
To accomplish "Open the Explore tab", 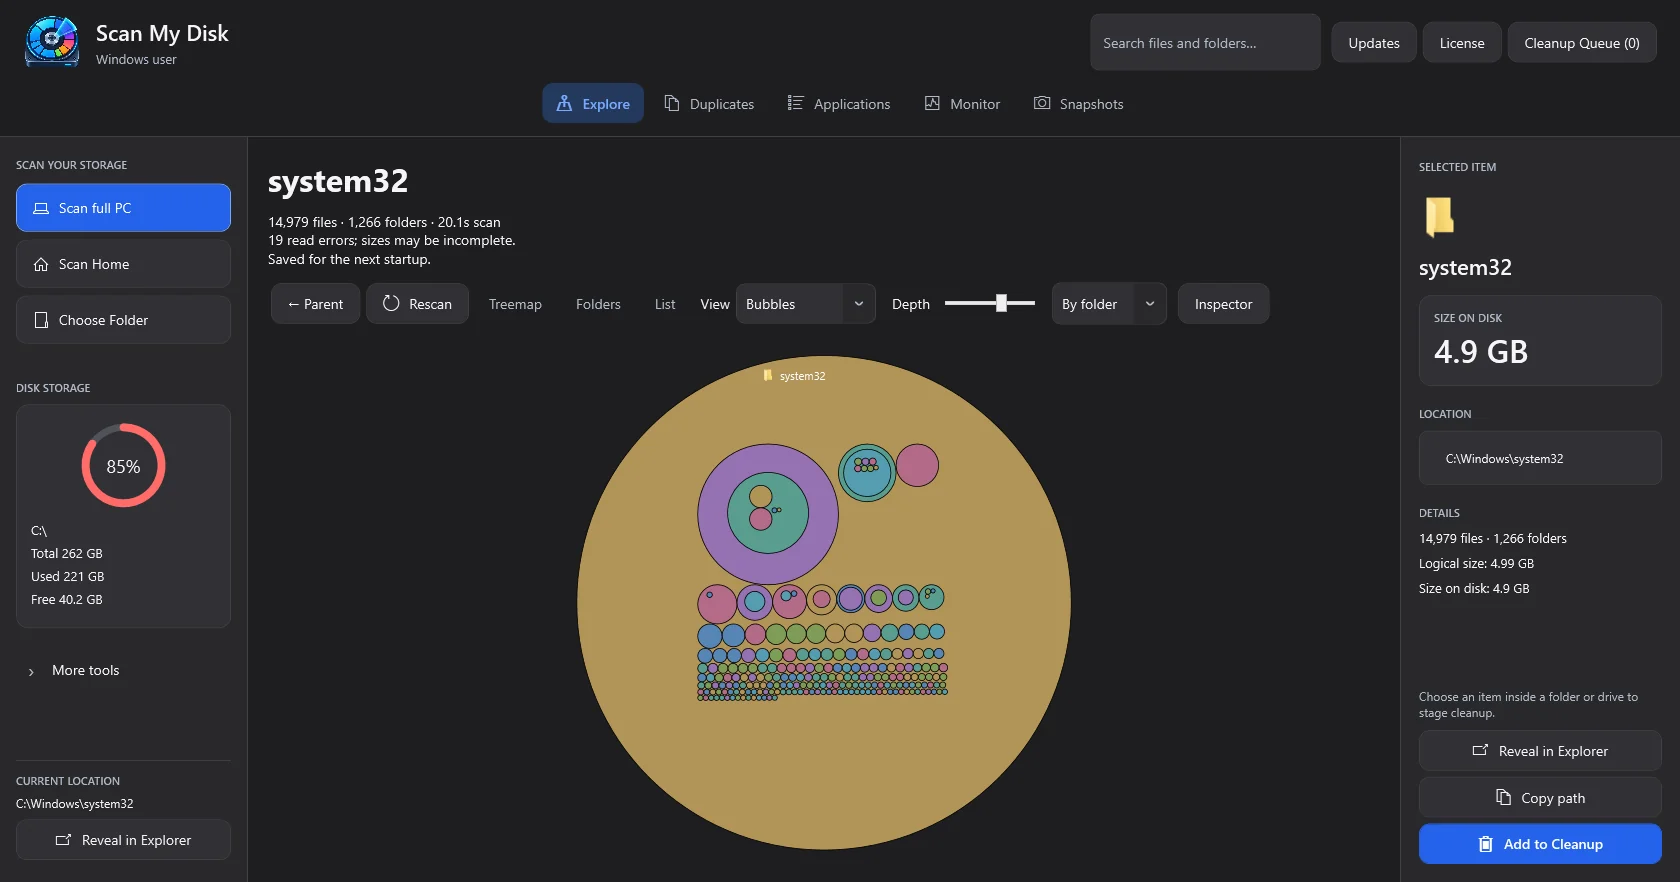I will pos(593,103).
